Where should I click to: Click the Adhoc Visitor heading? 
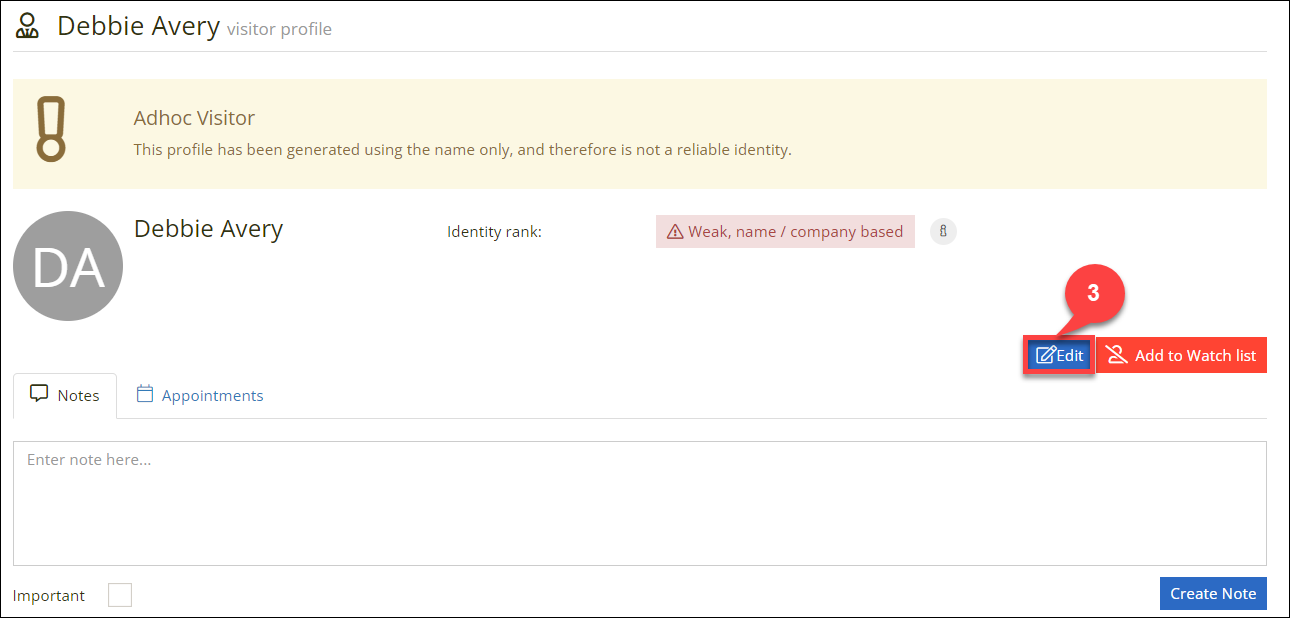pos(194,118)
